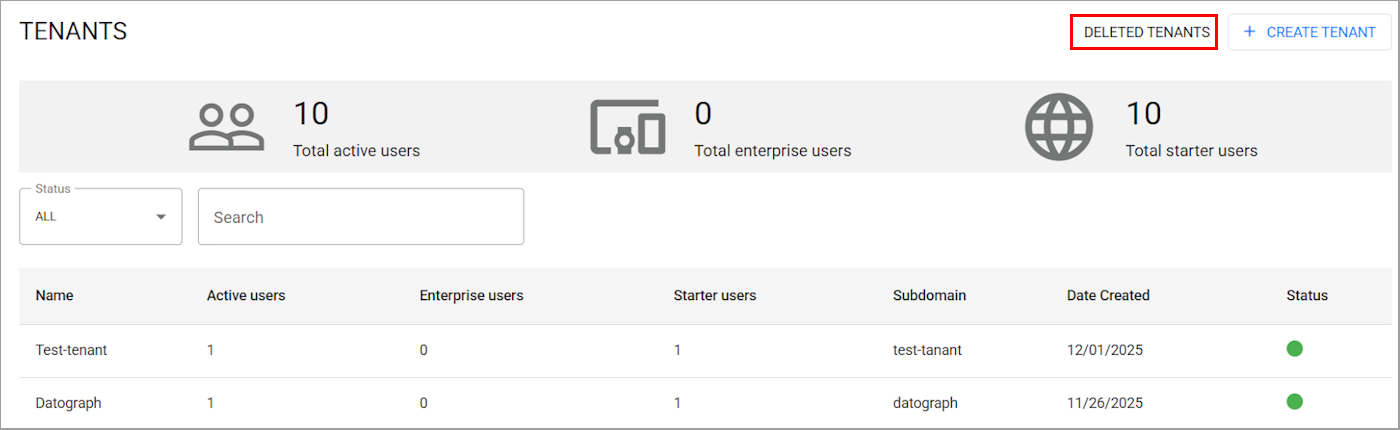Click the plus icon in Create Tenant
1400x430 pixels.
1249,32
